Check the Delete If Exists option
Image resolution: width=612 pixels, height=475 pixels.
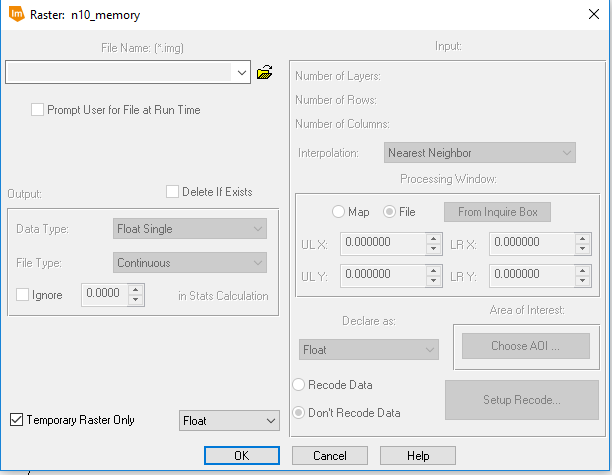172,192
